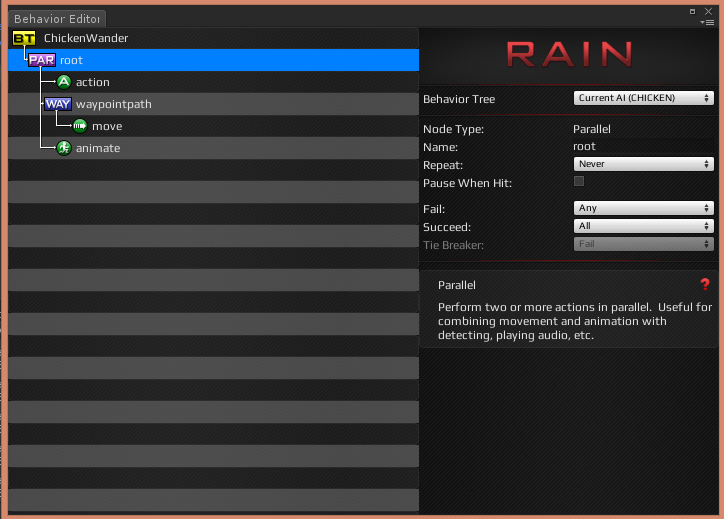This screenshot has width=724, height=519.
Task: Open the Succeed dropdown set to All
Action: [x=643, y=226]
